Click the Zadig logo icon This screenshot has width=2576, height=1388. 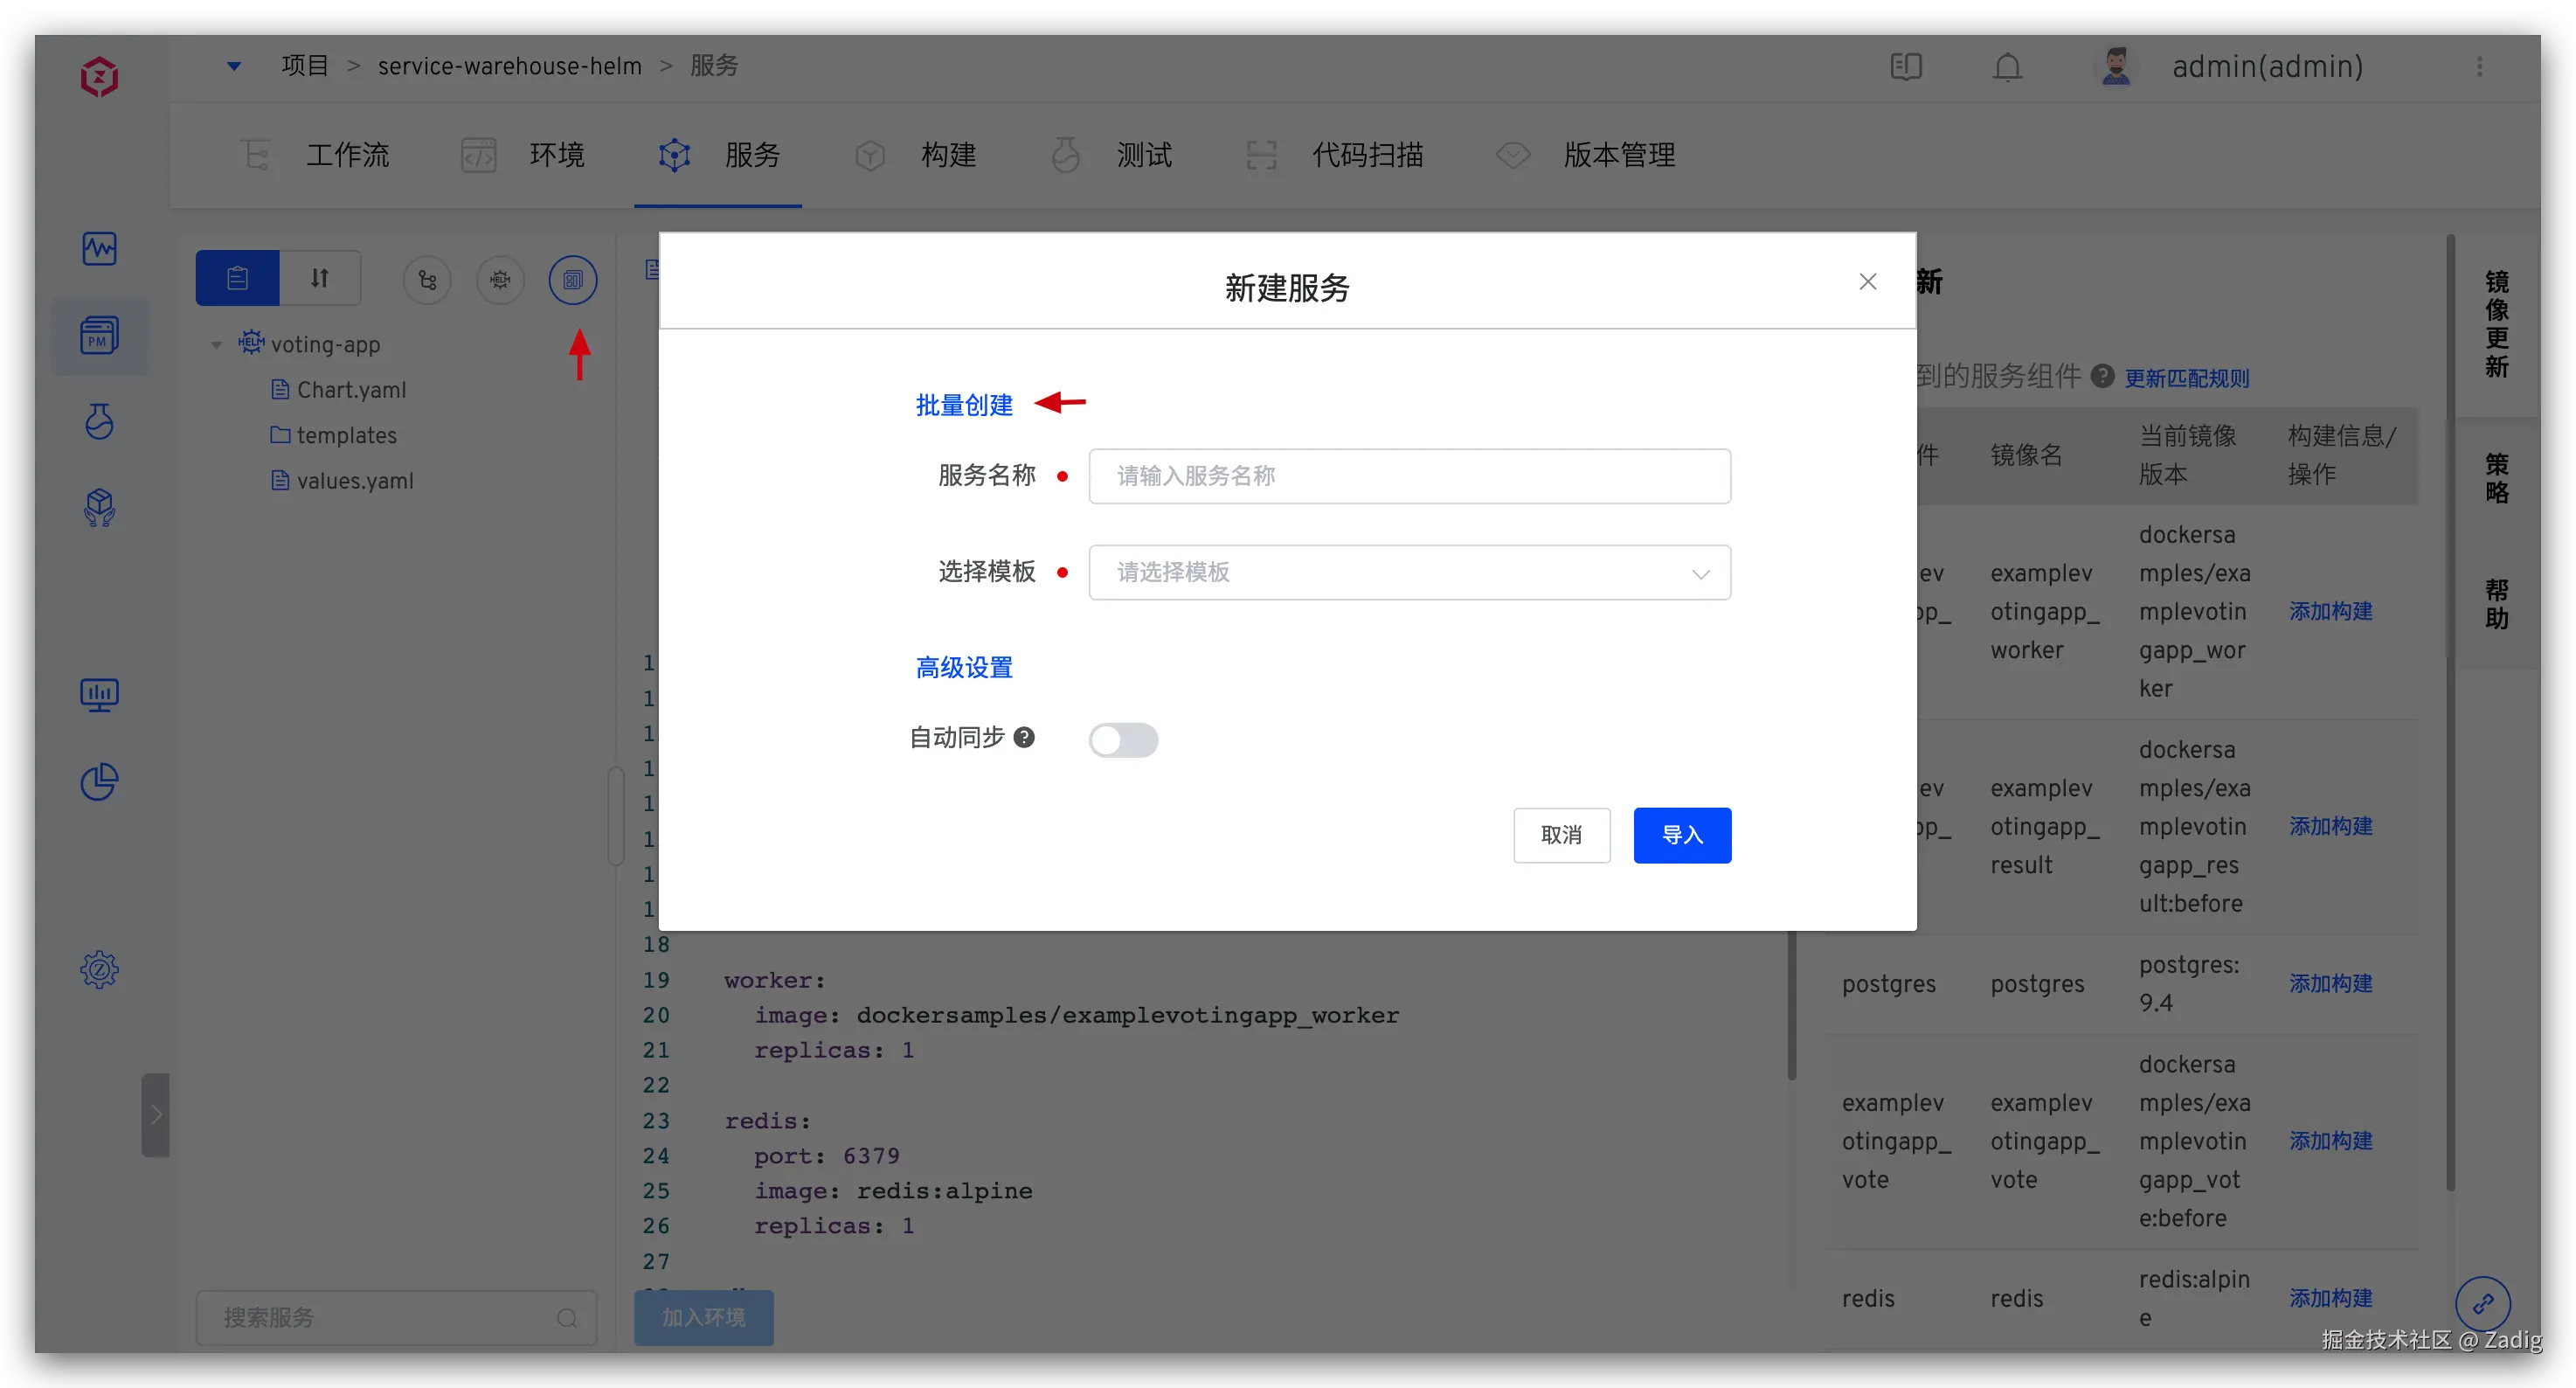pyautogui.click(x=99, y=76)
